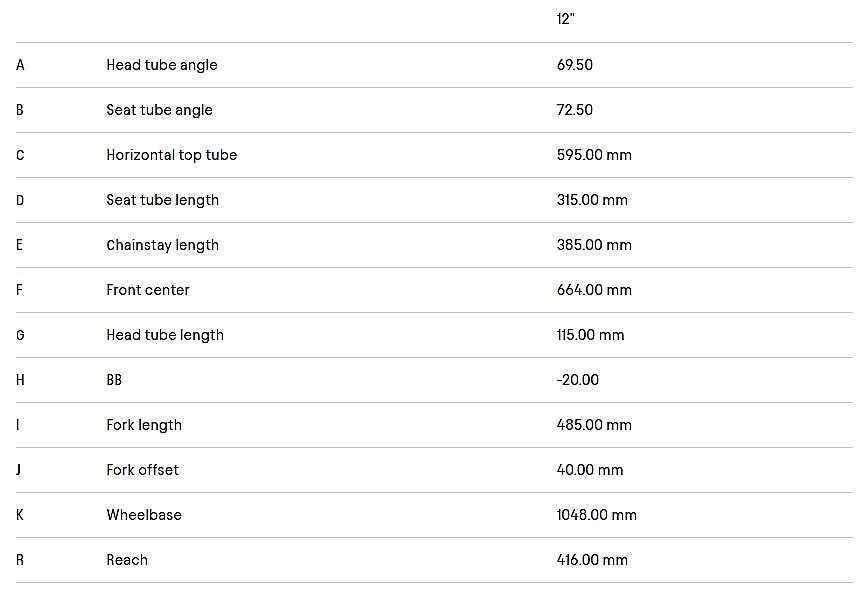This screenshot has height=598, width=864.
Task: Click the Reach row label
Action: (x=127, y=560)
